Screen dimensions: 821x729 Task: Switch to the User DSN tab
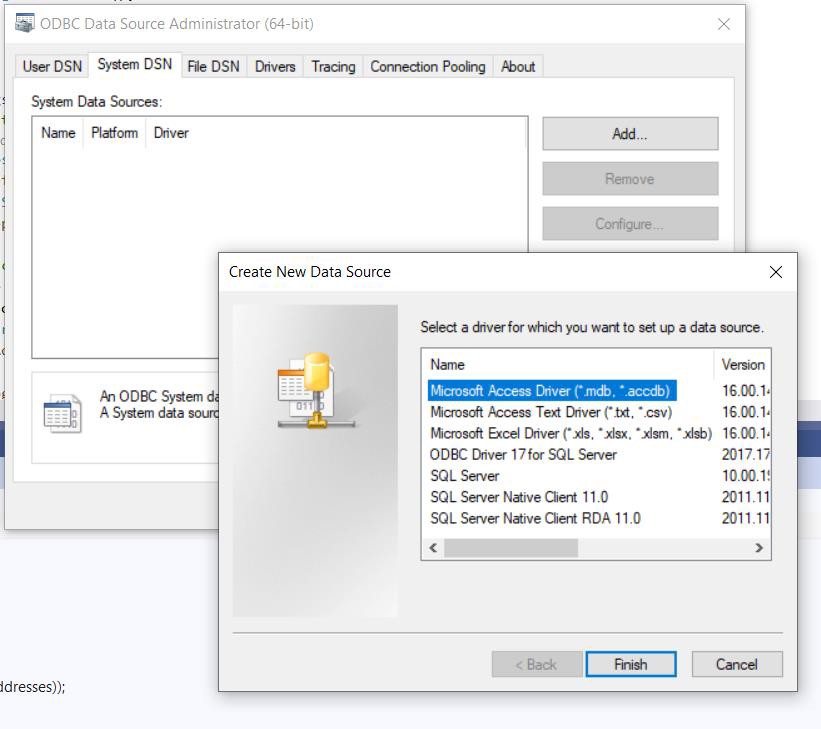[x=52, y=67]
